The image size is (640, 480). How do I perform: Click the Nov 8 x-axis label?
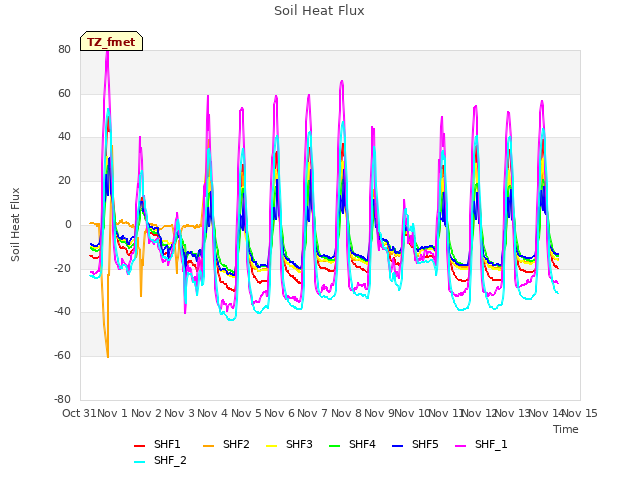(346, 413)
